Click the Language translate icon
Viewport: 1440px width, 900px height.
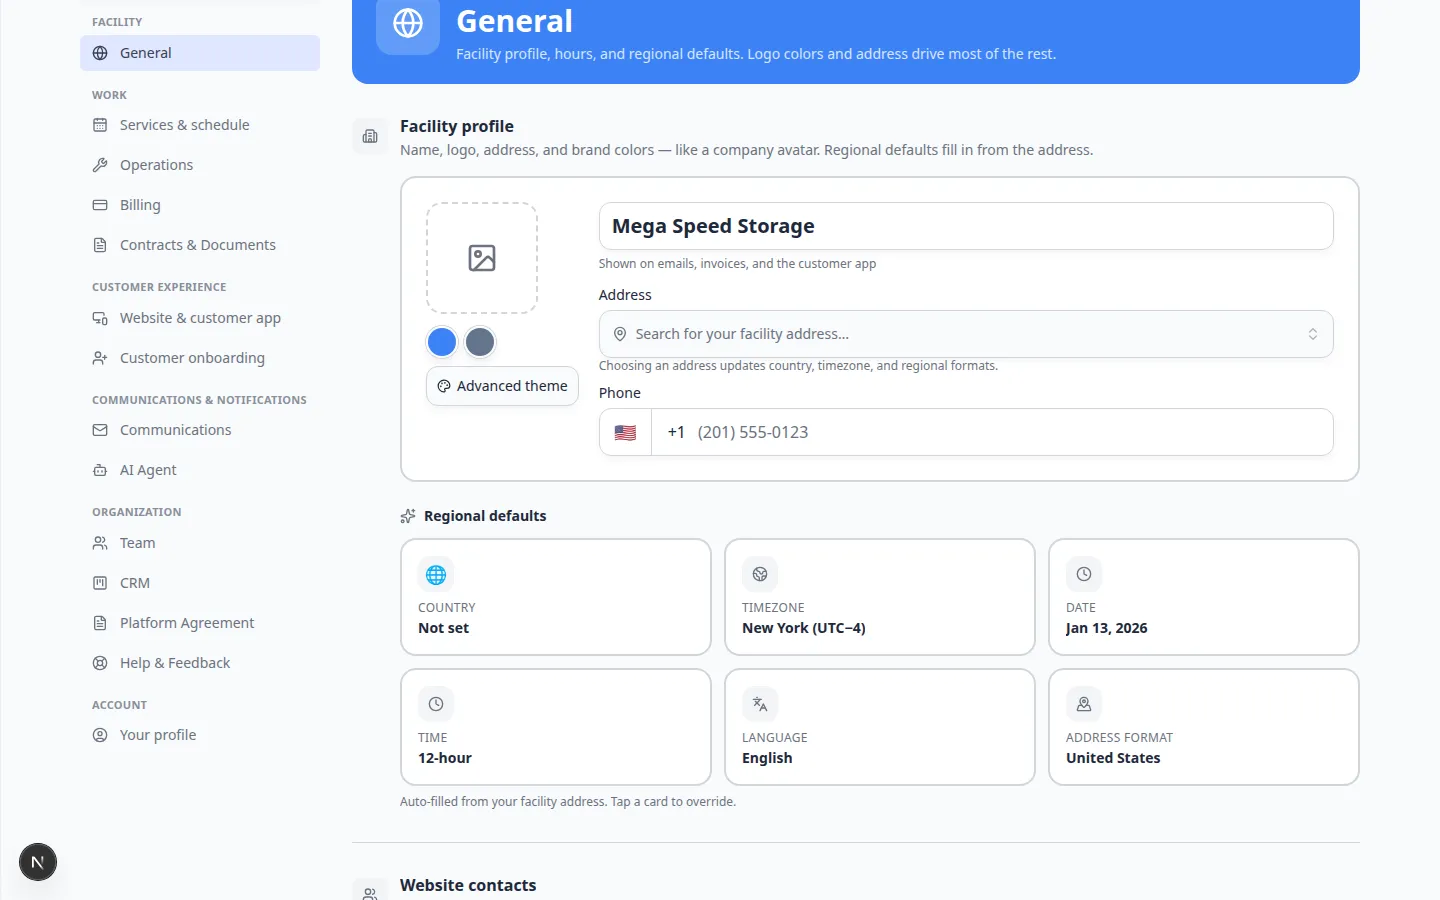pyautogui.click(x=760, y=704)
